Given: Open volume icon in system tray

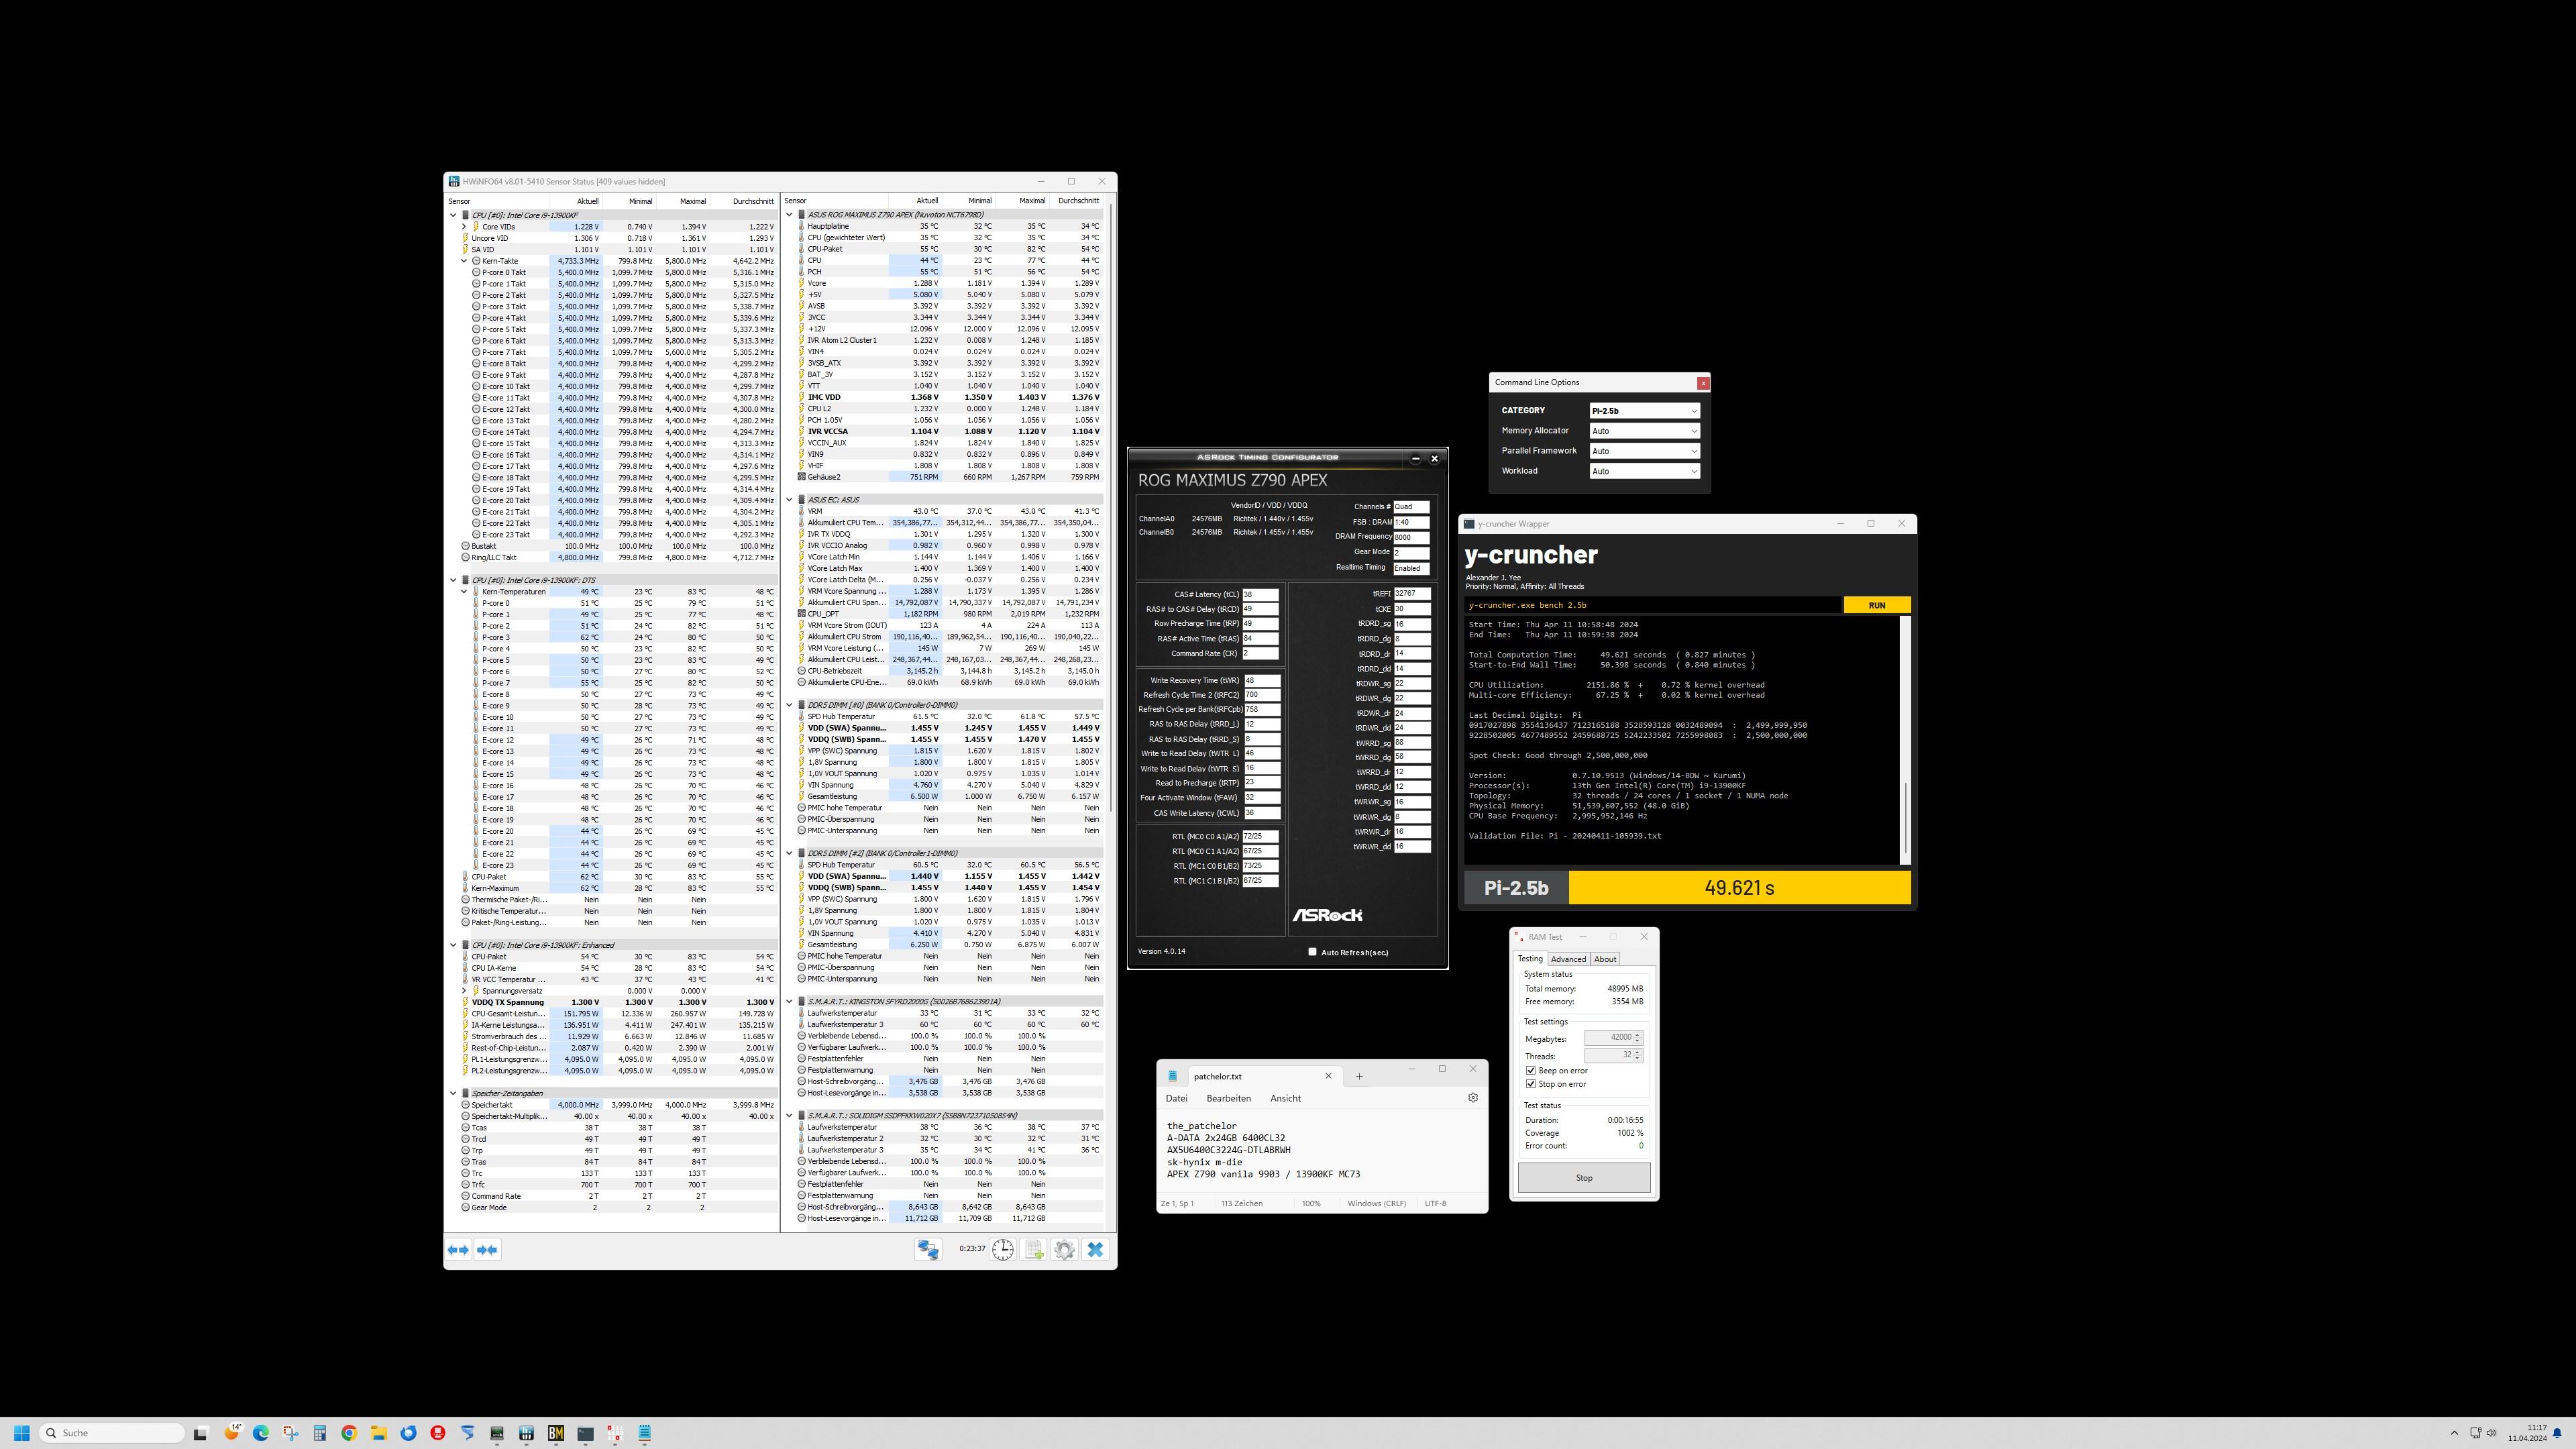Looking at the screenshot, I should 2491,1433.
